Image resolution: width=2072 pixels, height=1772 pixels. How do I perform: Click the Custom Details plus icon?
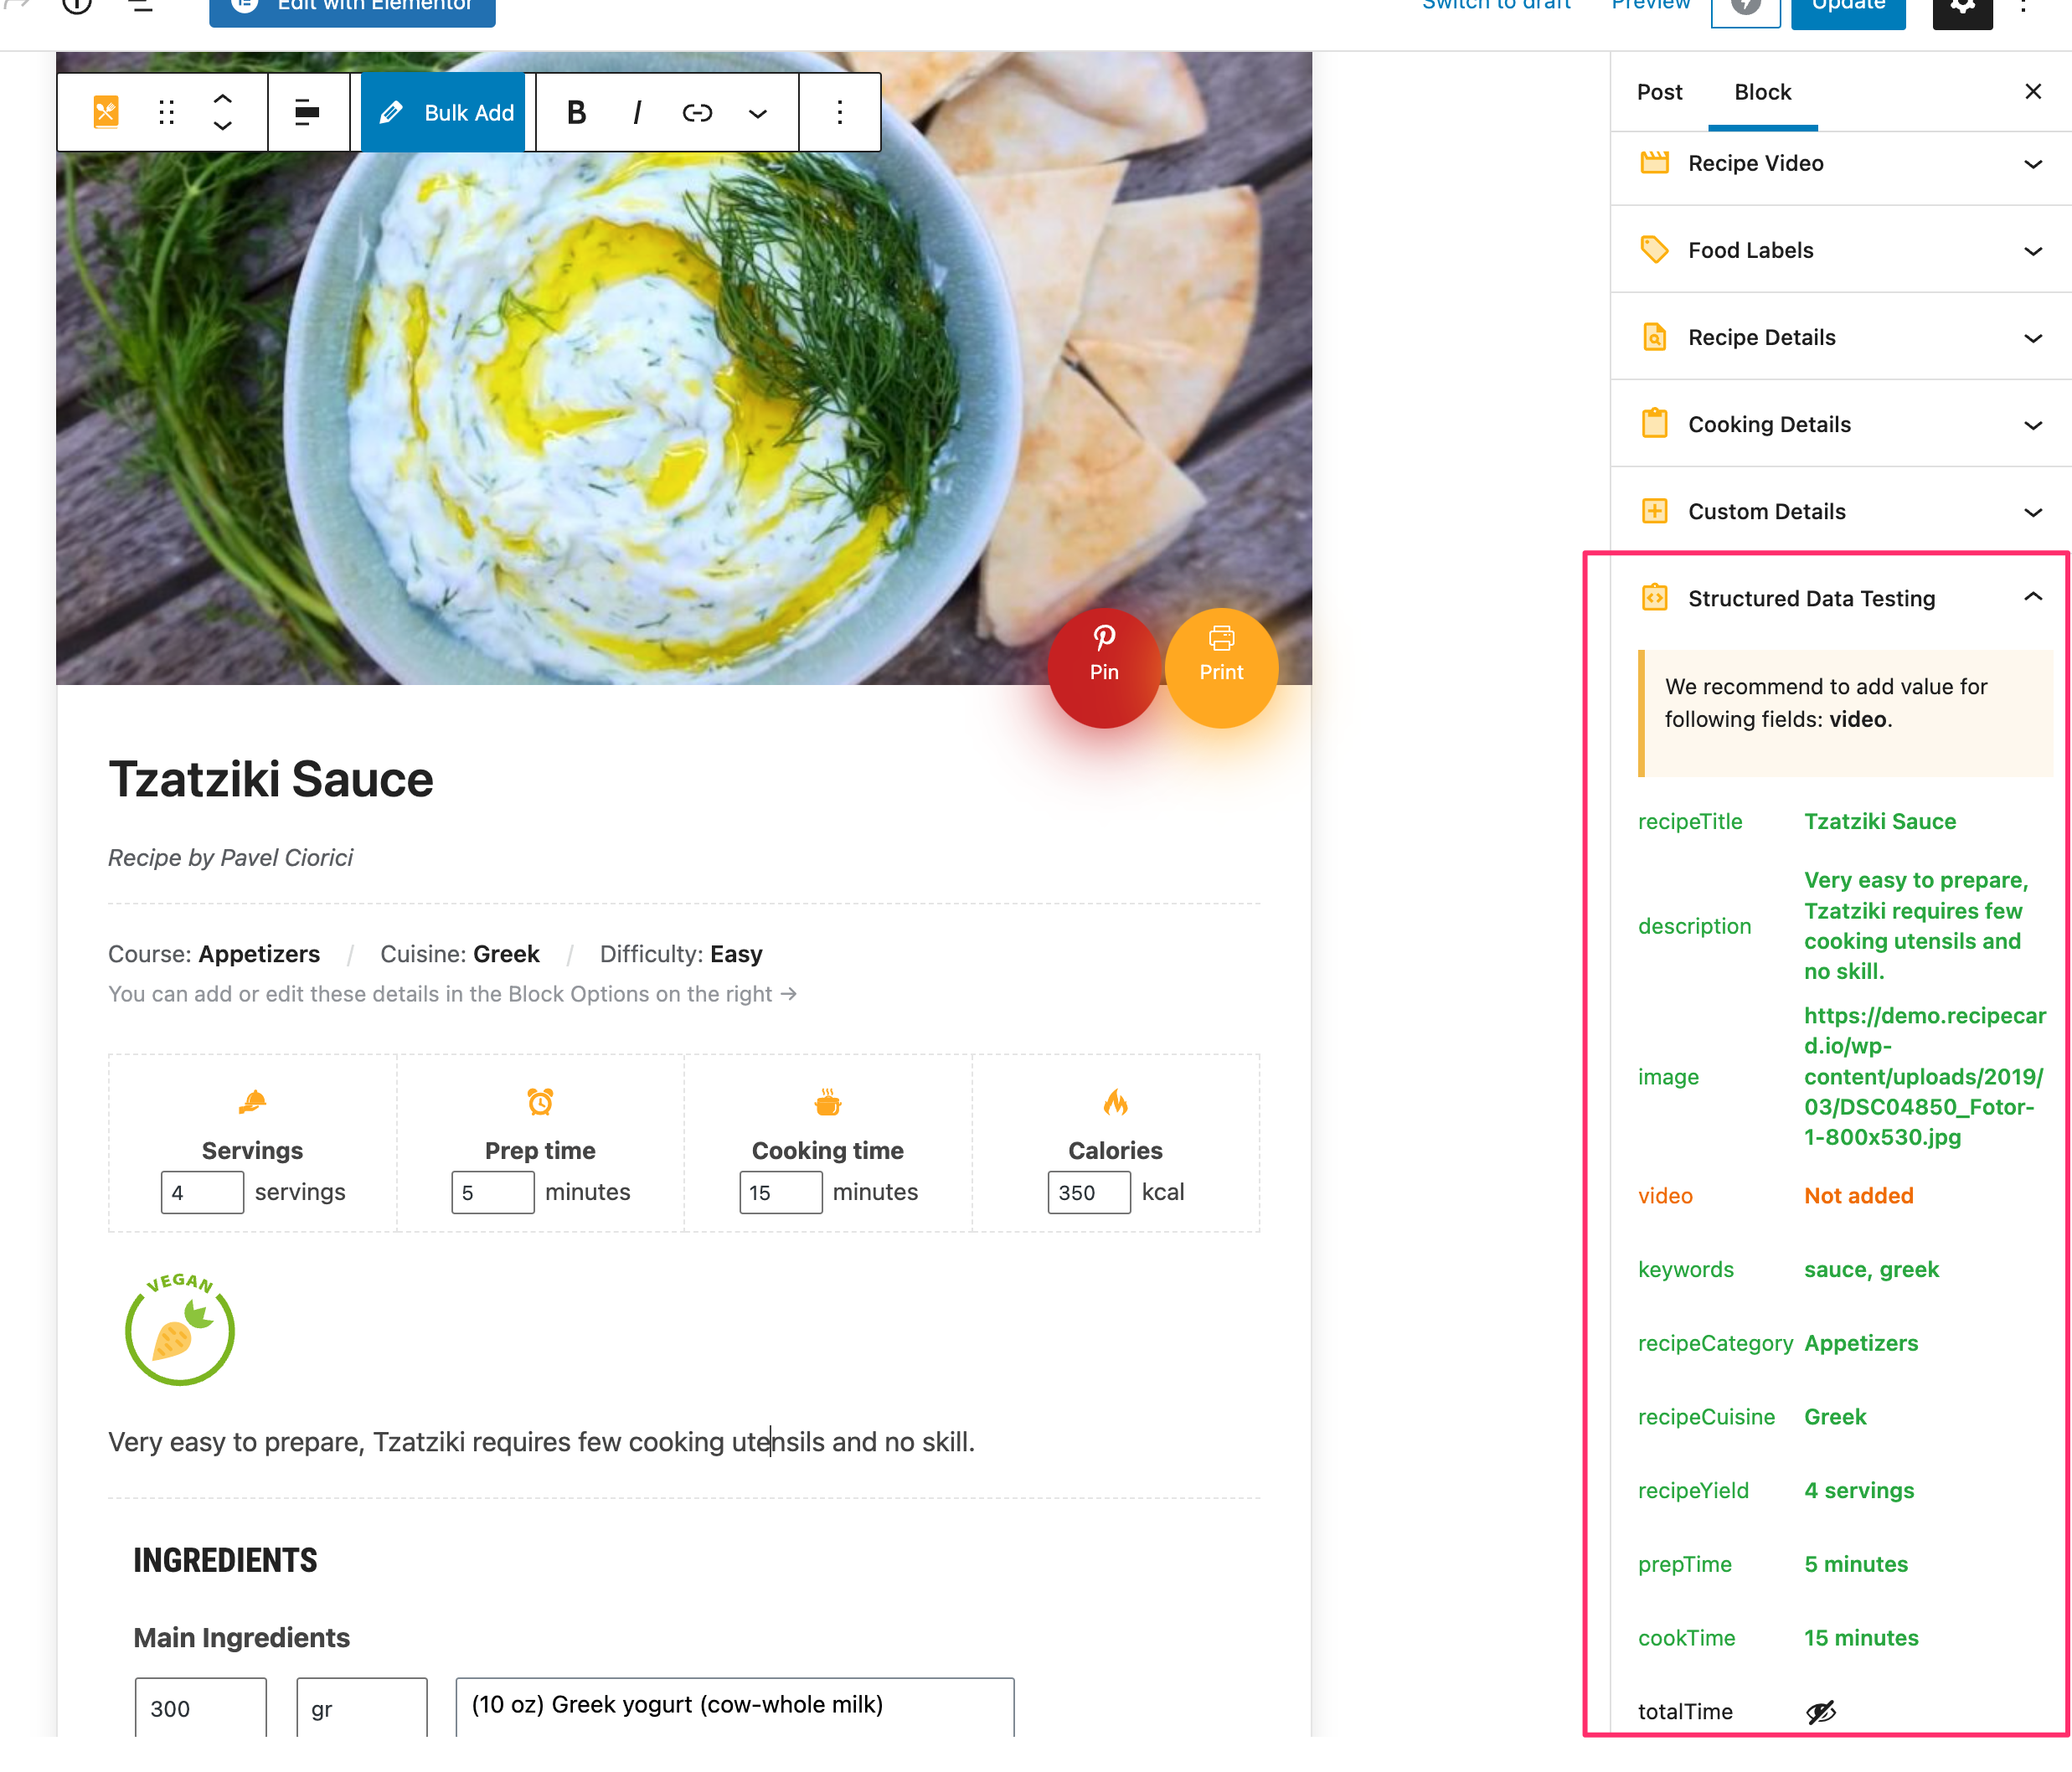pyautogui.click(x=1655, y=510)
